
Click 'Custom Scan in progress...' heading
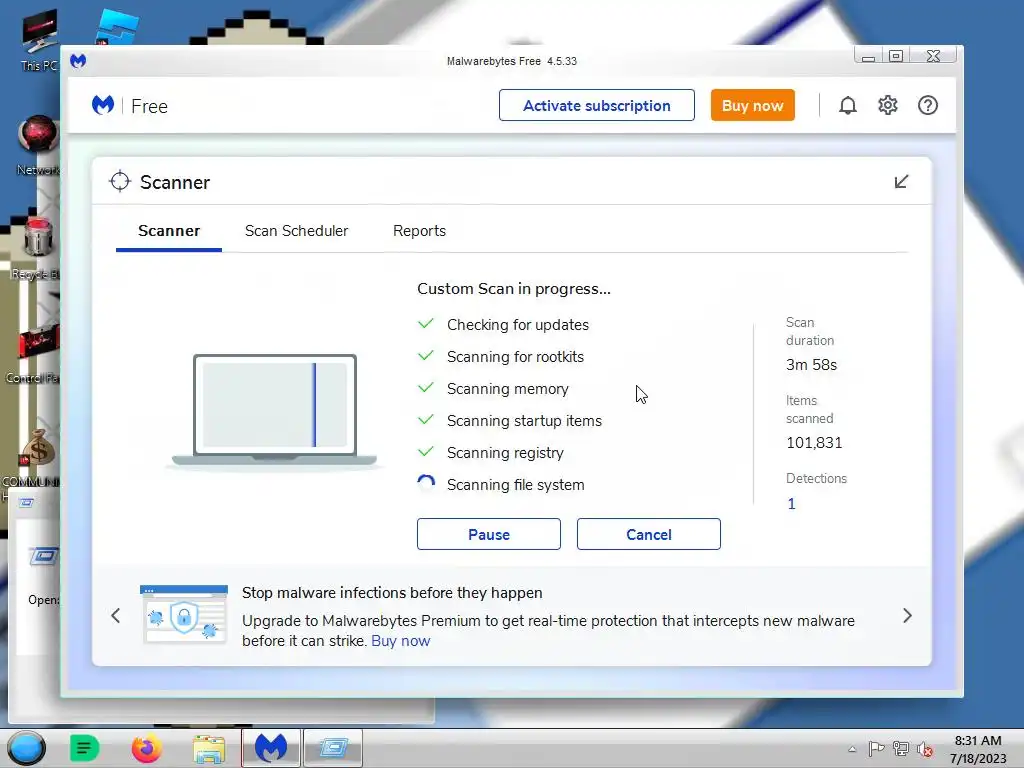(514, 289)
